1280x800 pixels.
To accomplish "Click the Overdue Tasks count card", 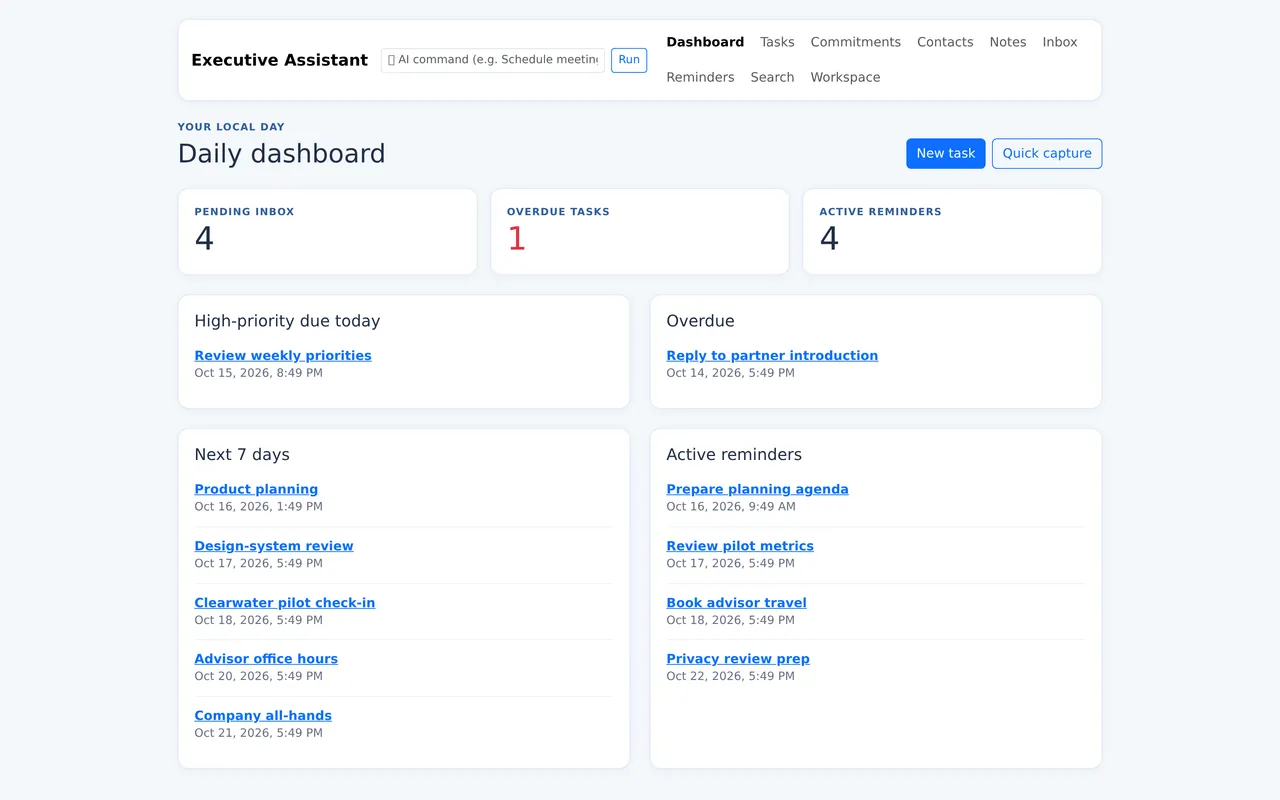I will (x=640, y=231).
